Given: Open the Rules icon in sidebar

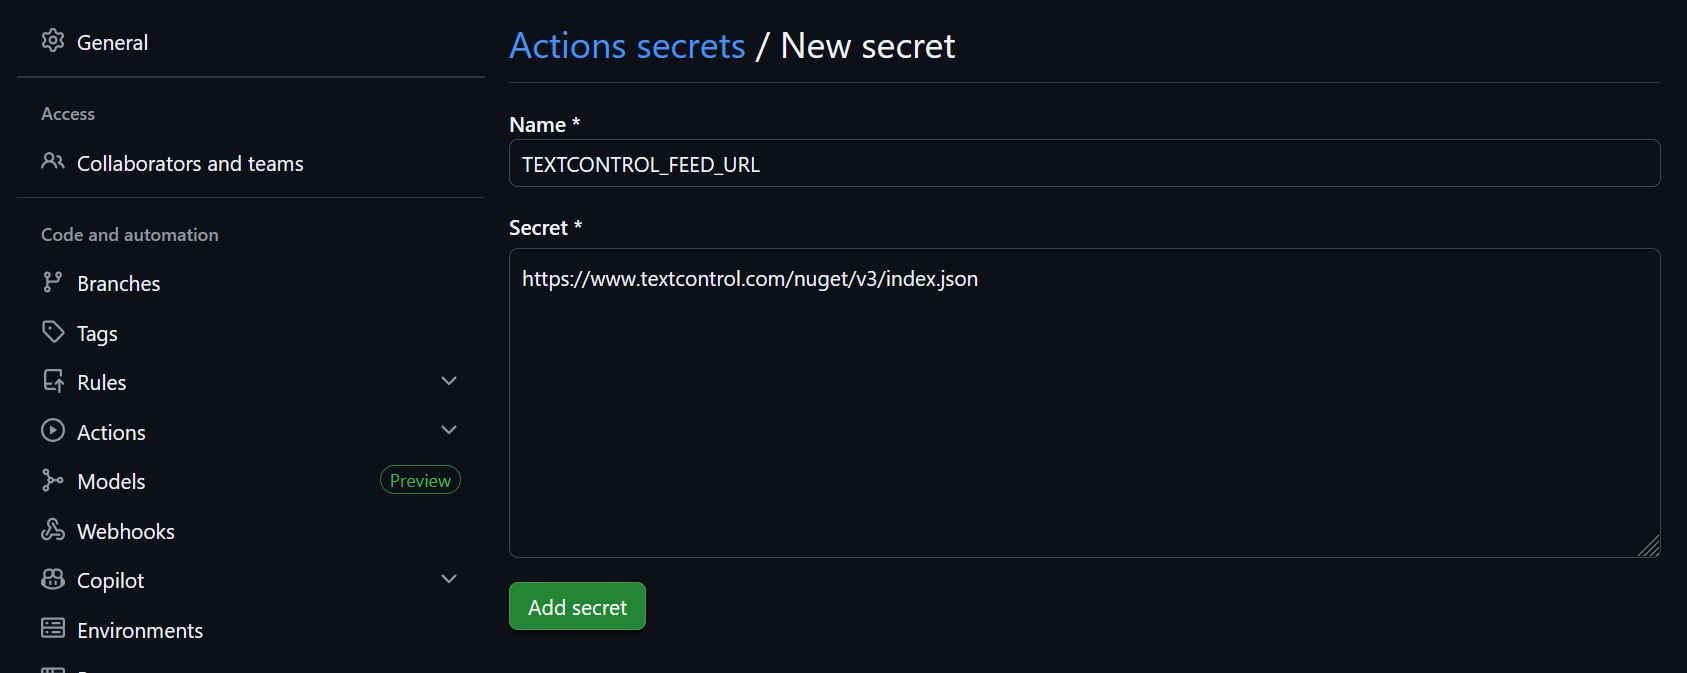Looking at the screenshot, I should tap(53, 381).
